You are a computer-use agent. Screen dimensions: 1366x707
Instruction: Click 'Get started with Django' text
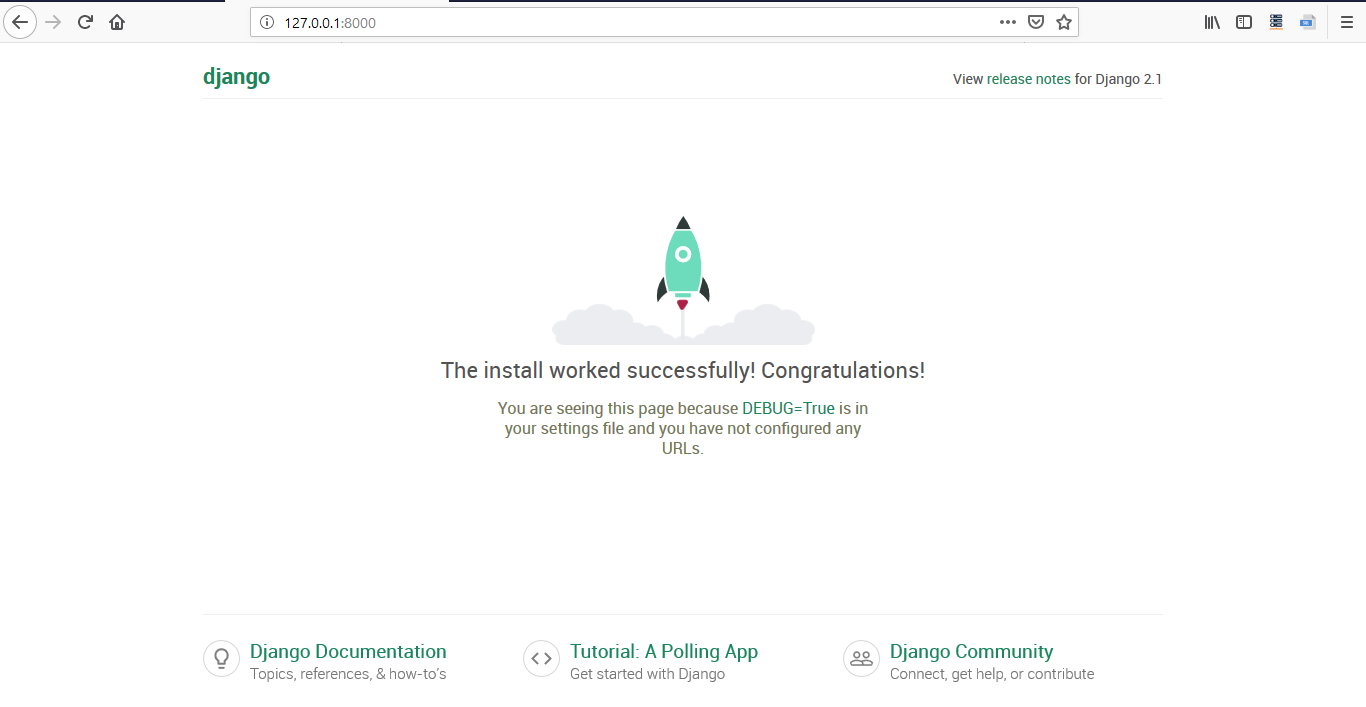[x=647, y=674]
